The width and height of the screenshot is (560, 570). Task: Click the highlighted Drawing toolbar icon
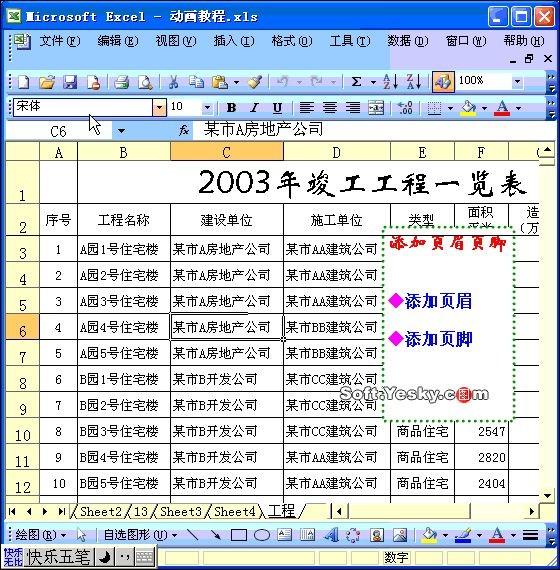(x=443, y=82)
